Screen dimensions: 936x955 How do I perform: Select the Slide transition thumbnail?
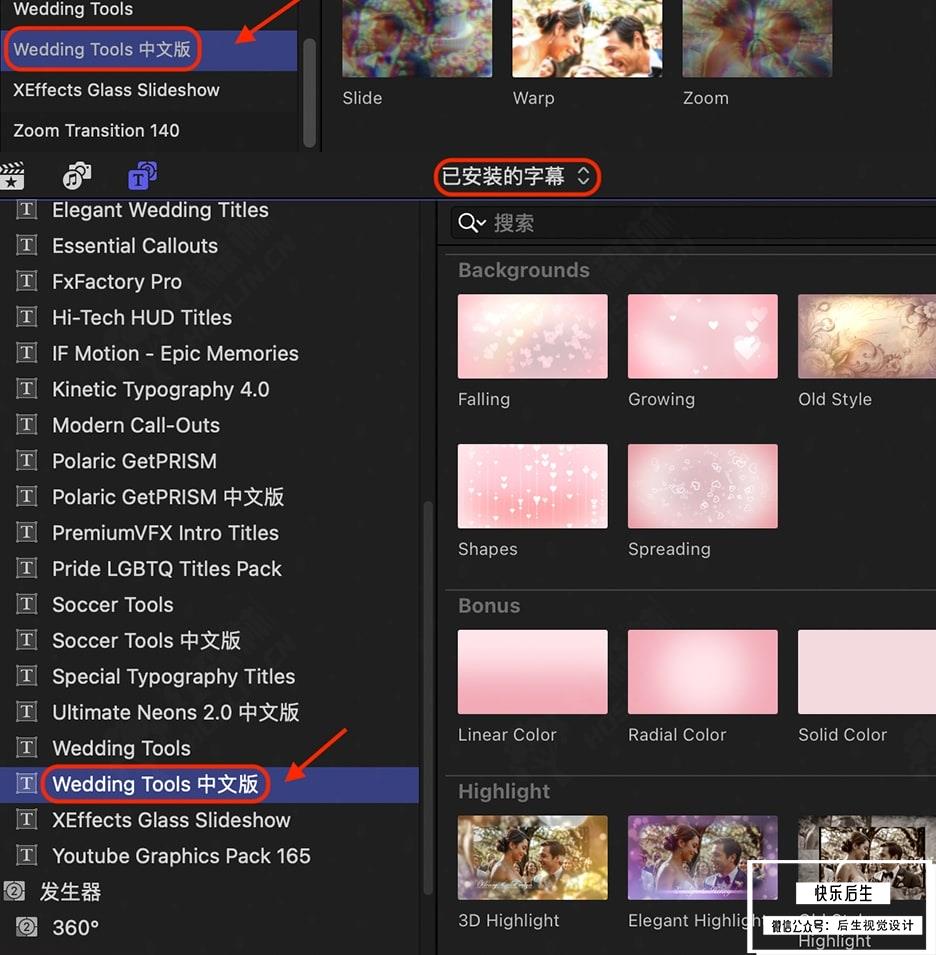417,38
